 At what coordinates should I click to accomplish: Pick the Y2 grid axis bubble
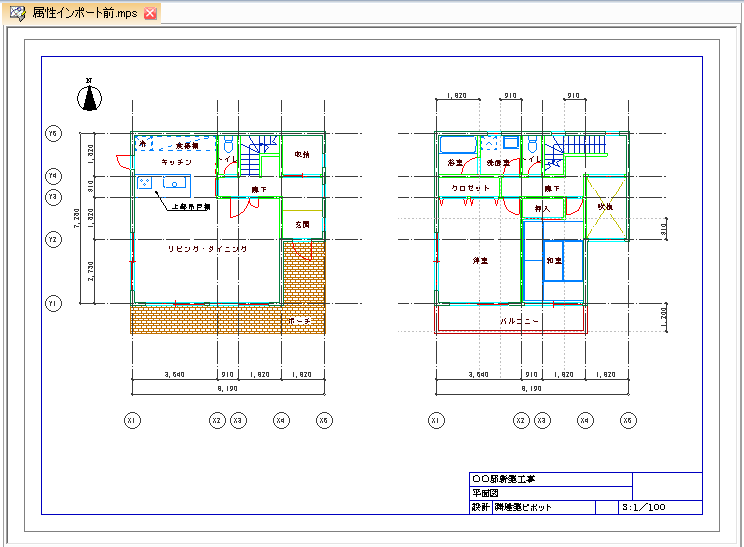click(x=53, y=240)
